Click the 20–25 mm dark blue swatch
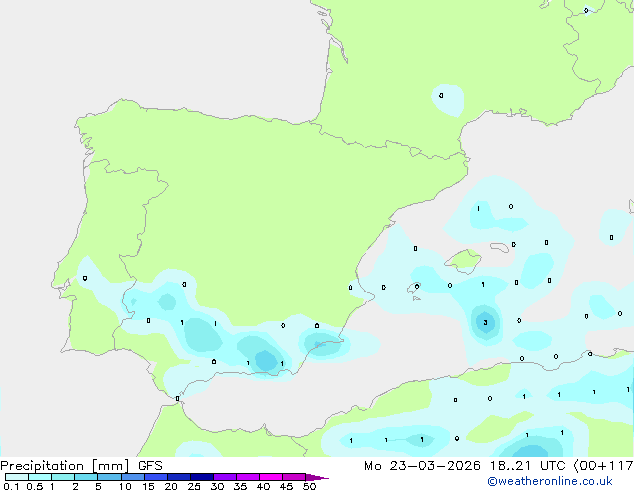The width and height of the screenshot is (634, 490). point(179,477)
